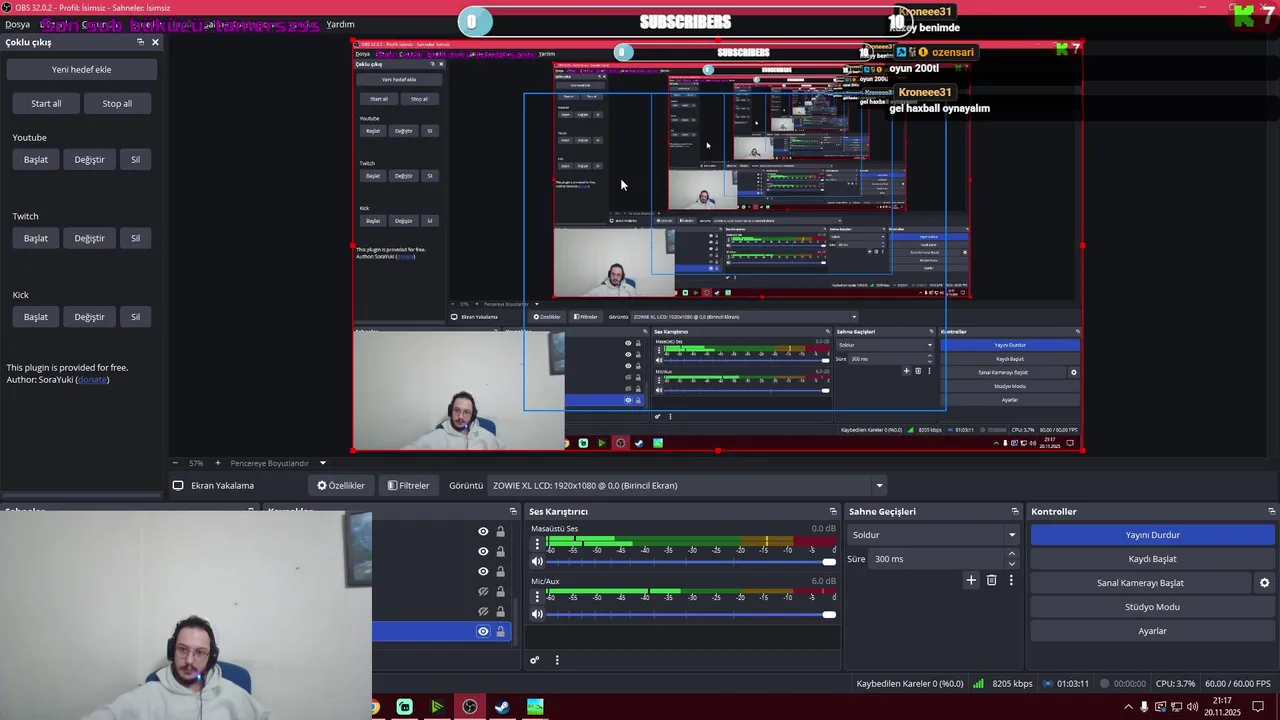This screenshot has height=720, width=1280.
Task: Decrease Süre duration with down arrow
Action: pyautogui.click(x=1011, y=564)
